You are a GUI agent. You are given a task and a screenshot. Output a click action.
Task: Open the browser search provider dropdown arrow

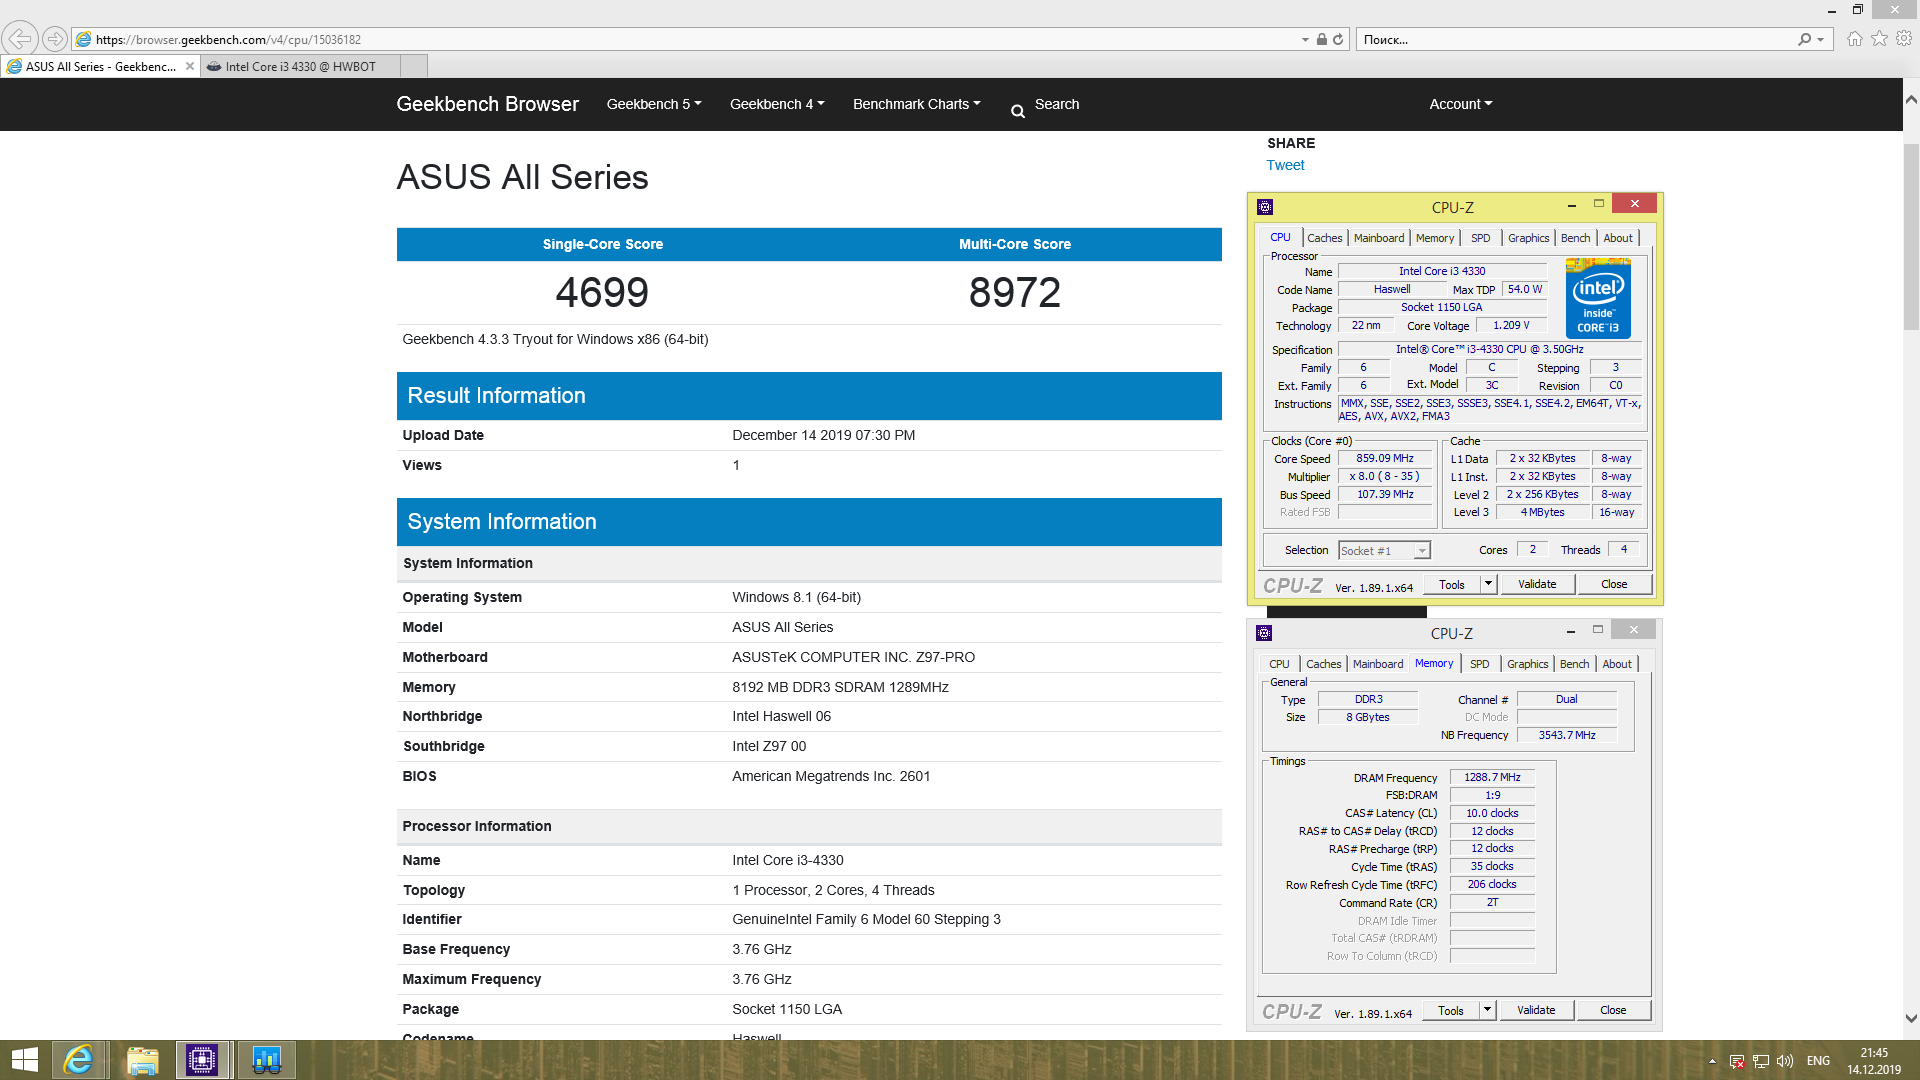1821,39
